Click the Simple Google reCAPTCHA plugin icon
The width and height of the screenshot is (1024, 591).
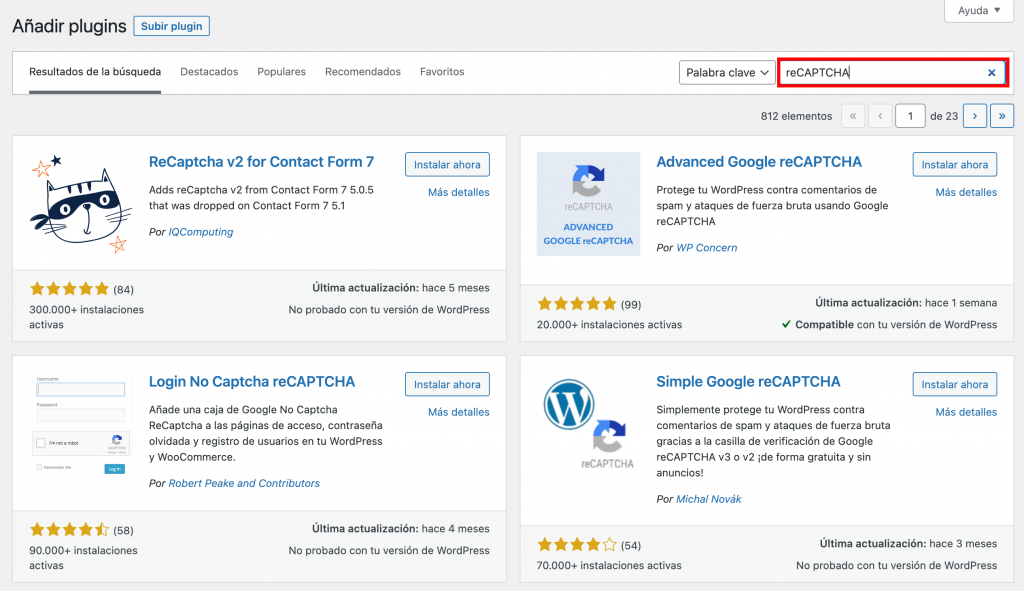pos(588,424)
